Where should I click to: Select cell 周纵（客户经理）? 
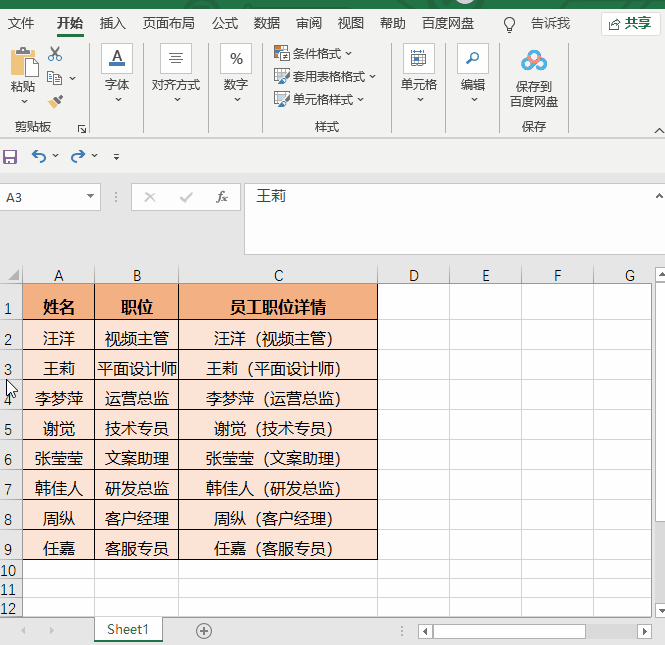tap(278, 515)
